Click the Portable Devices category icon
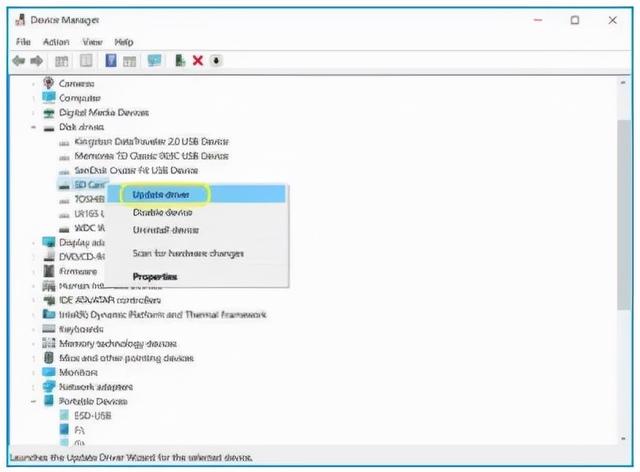 tap(49, 401)
